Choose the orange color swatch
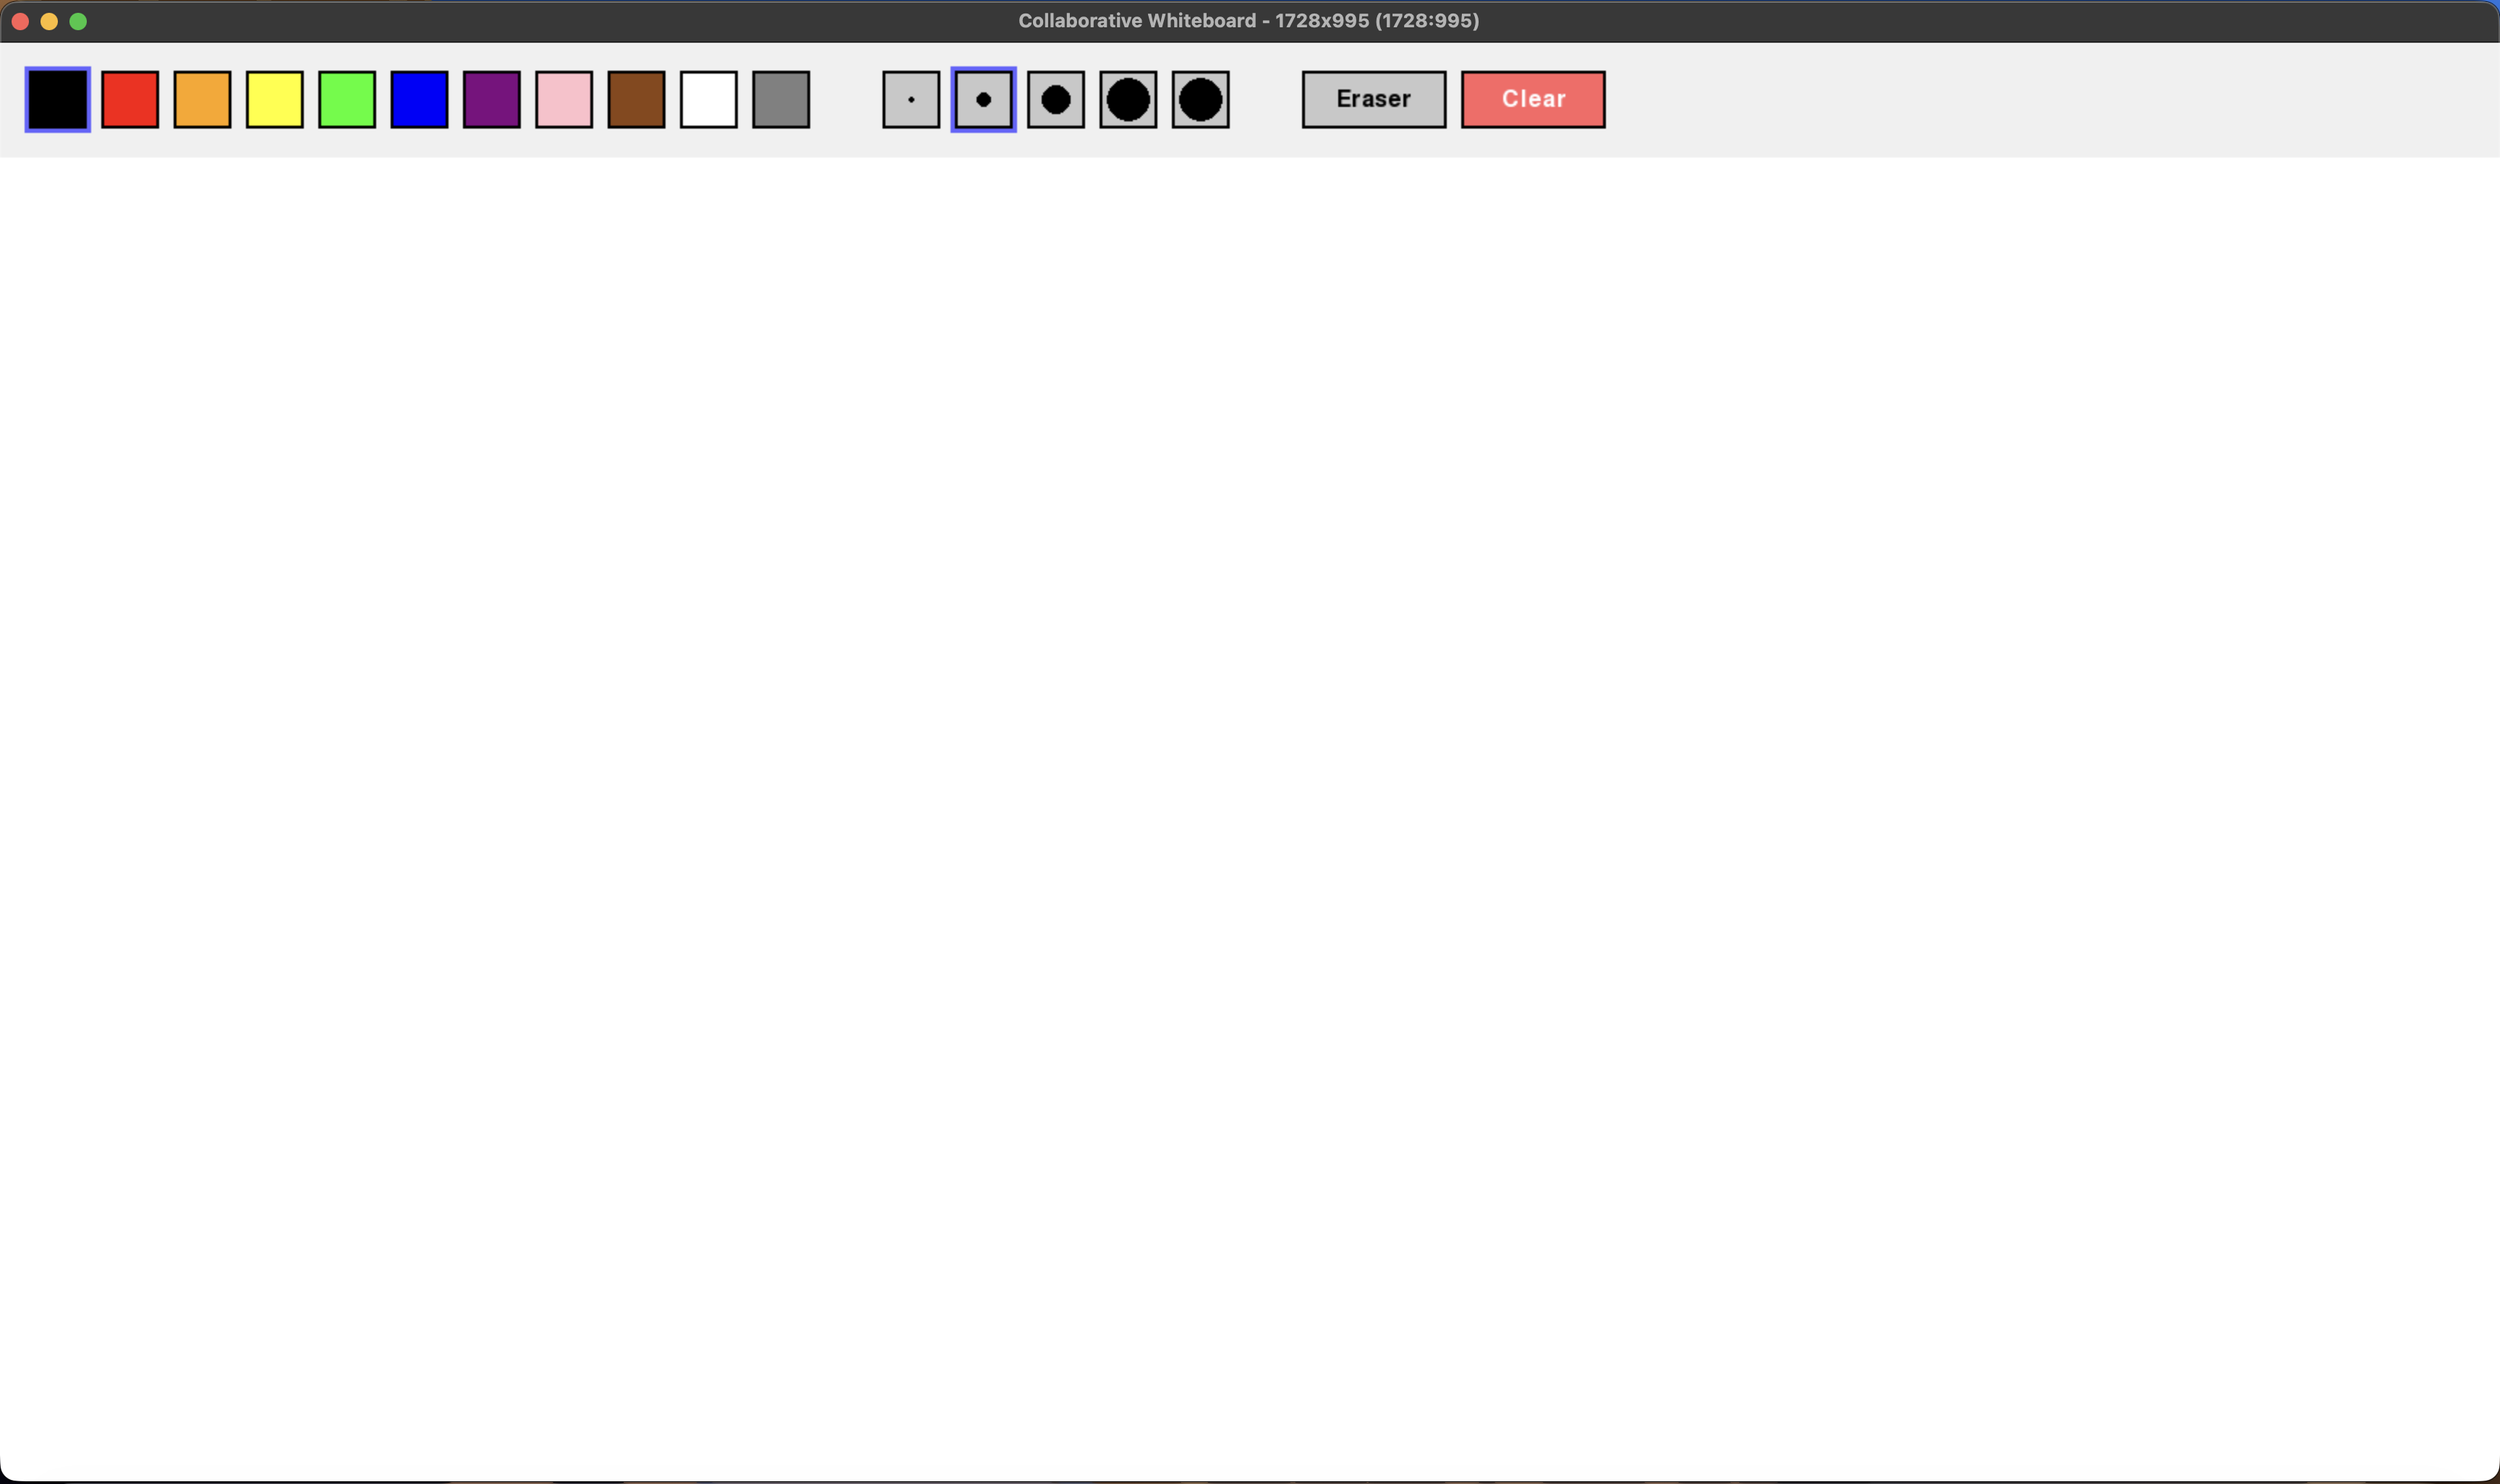Image resolution: width=2500 pixels, height=1484 pixels. (x=202, y=99)
